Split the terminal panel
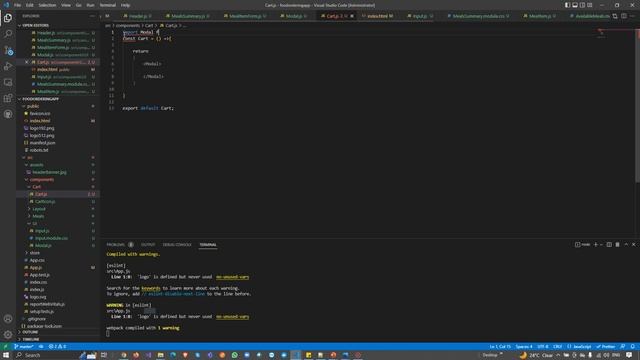 (609, 244)
